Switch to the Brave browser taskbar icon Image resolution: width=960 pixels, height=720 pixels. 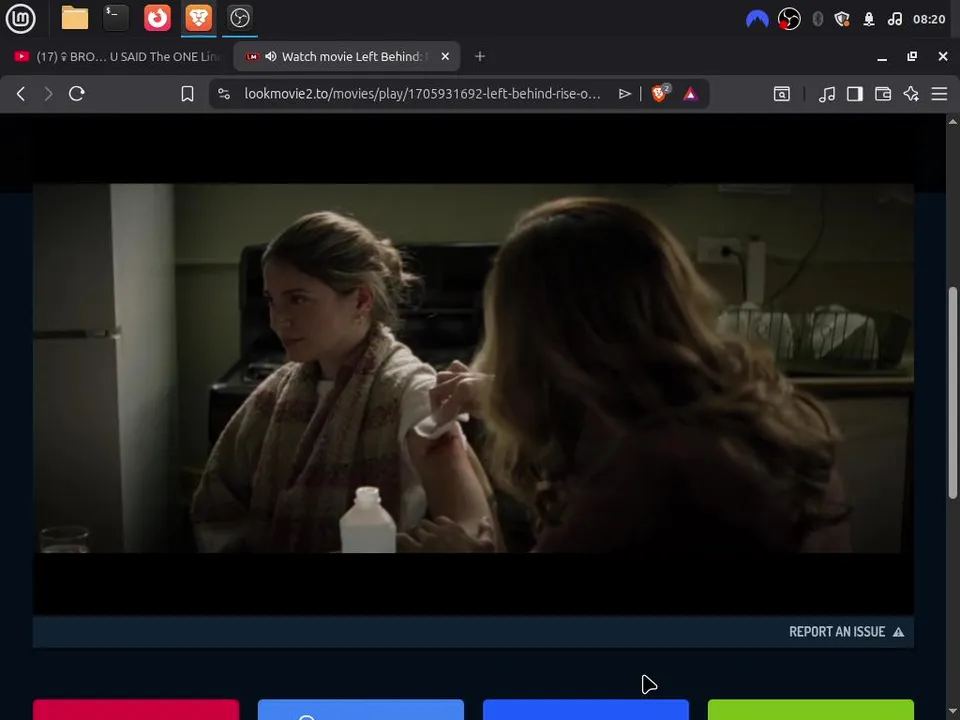(x=198, y=18)
